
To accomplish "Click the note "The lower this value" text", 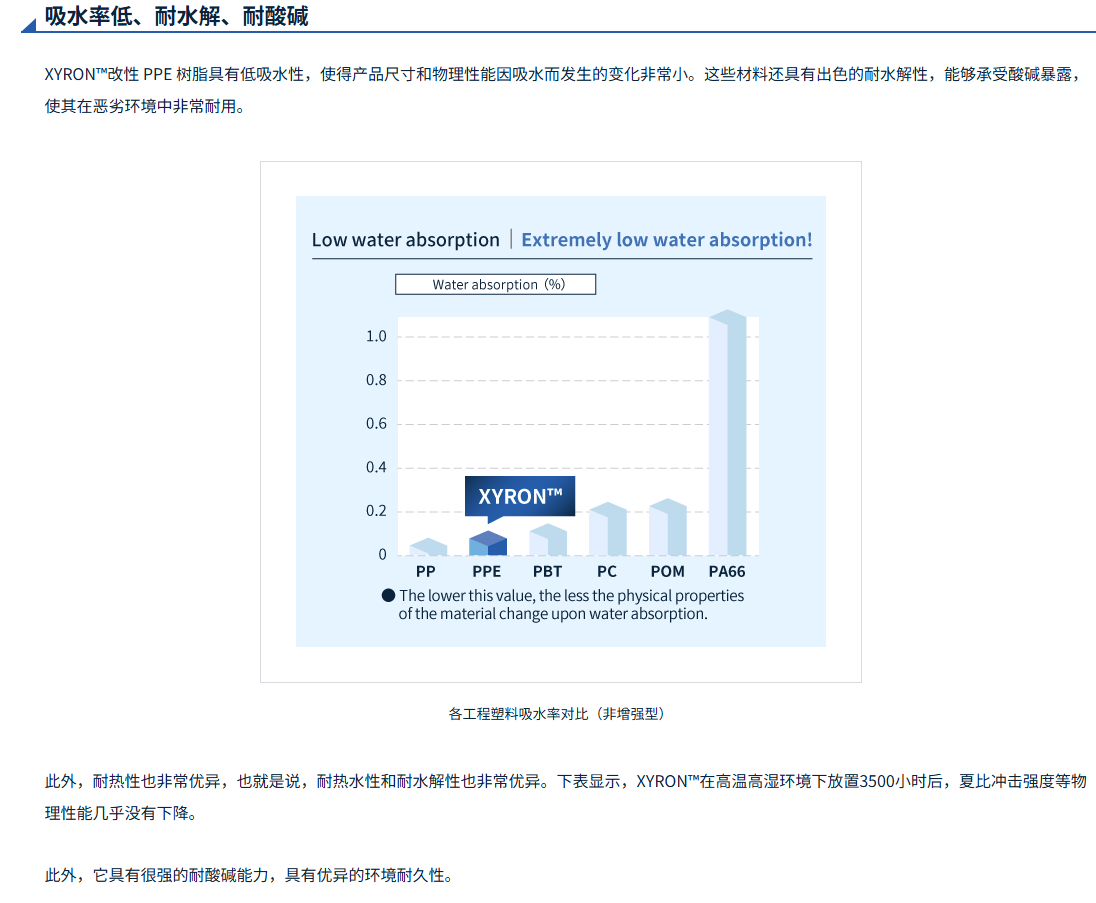I will [570, 604].
